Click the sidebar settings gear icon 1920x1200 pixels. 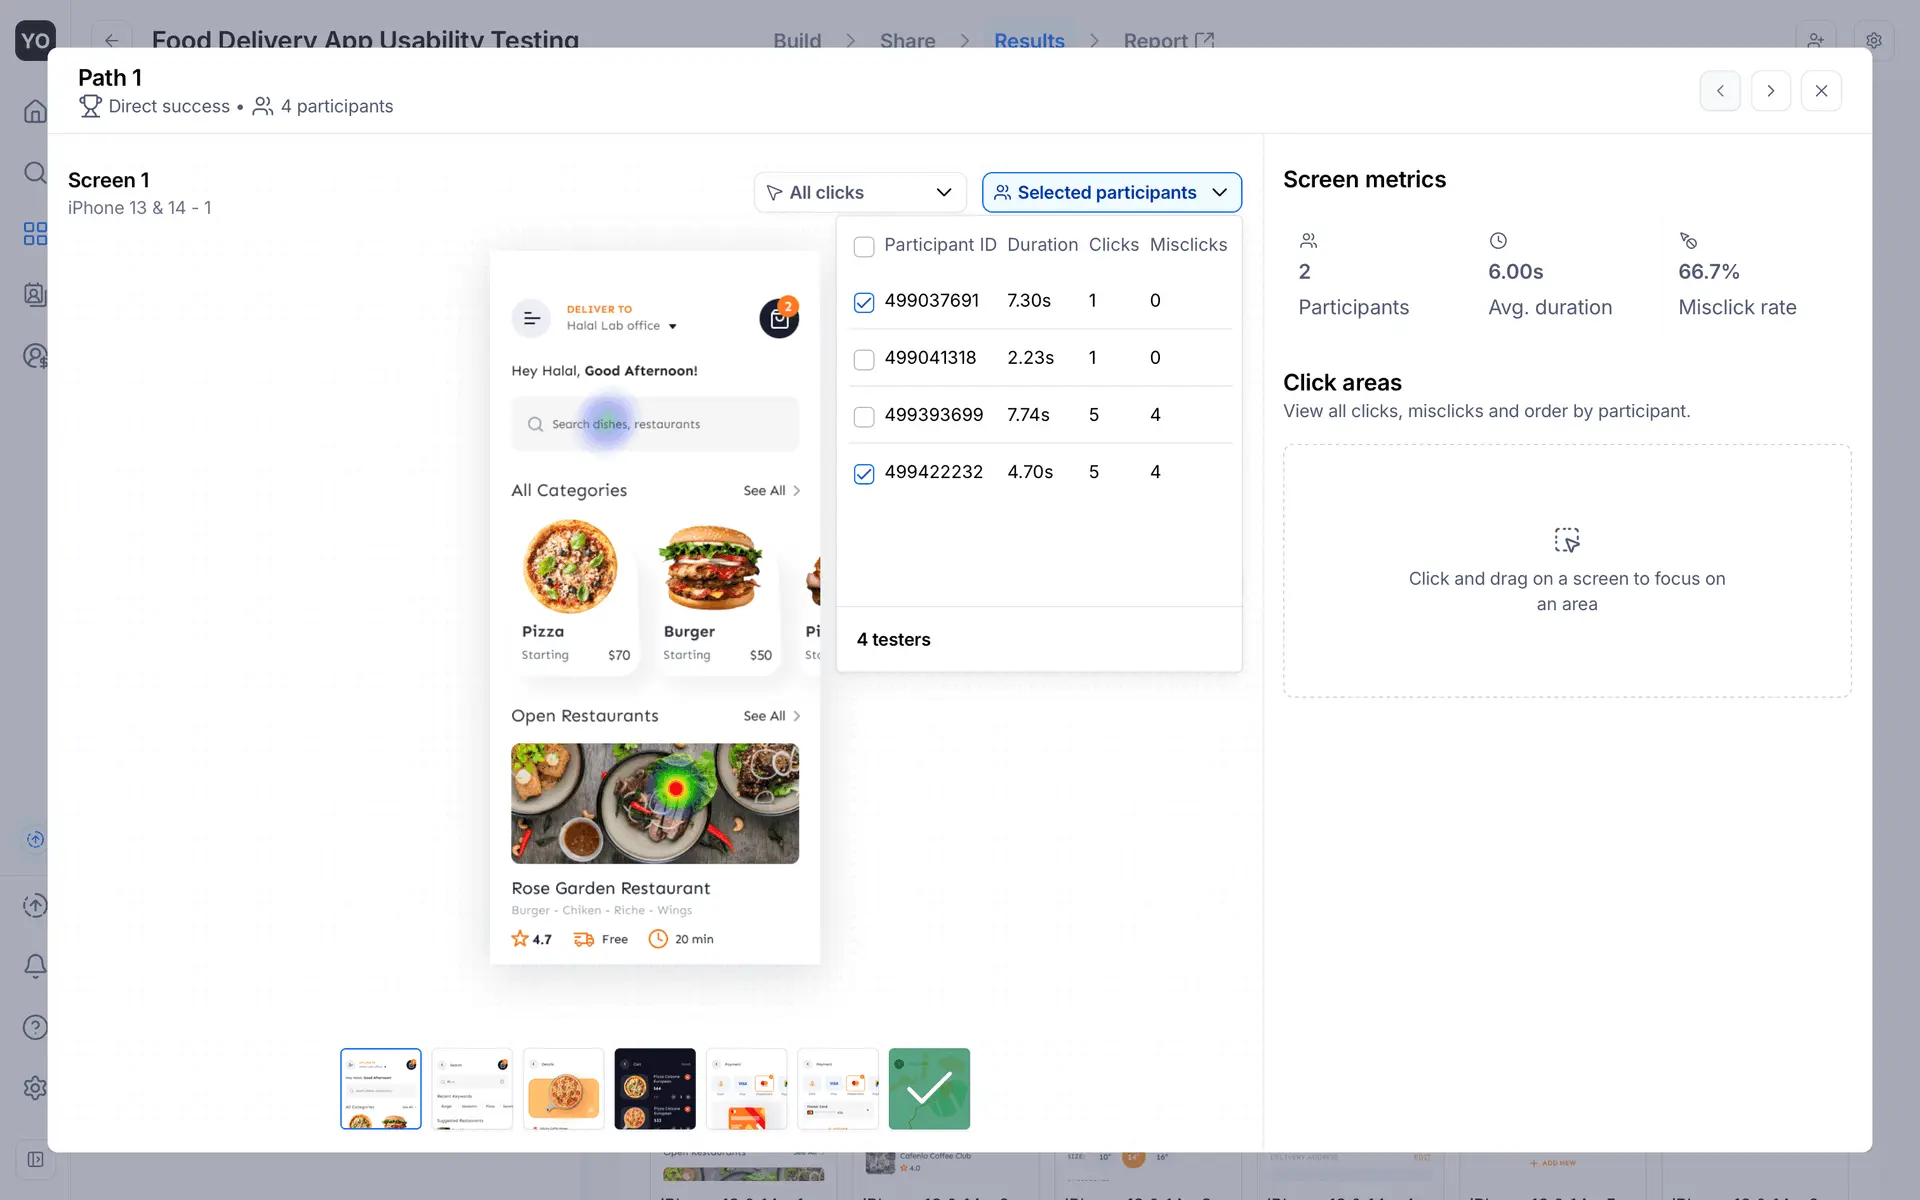(35, 1088)
